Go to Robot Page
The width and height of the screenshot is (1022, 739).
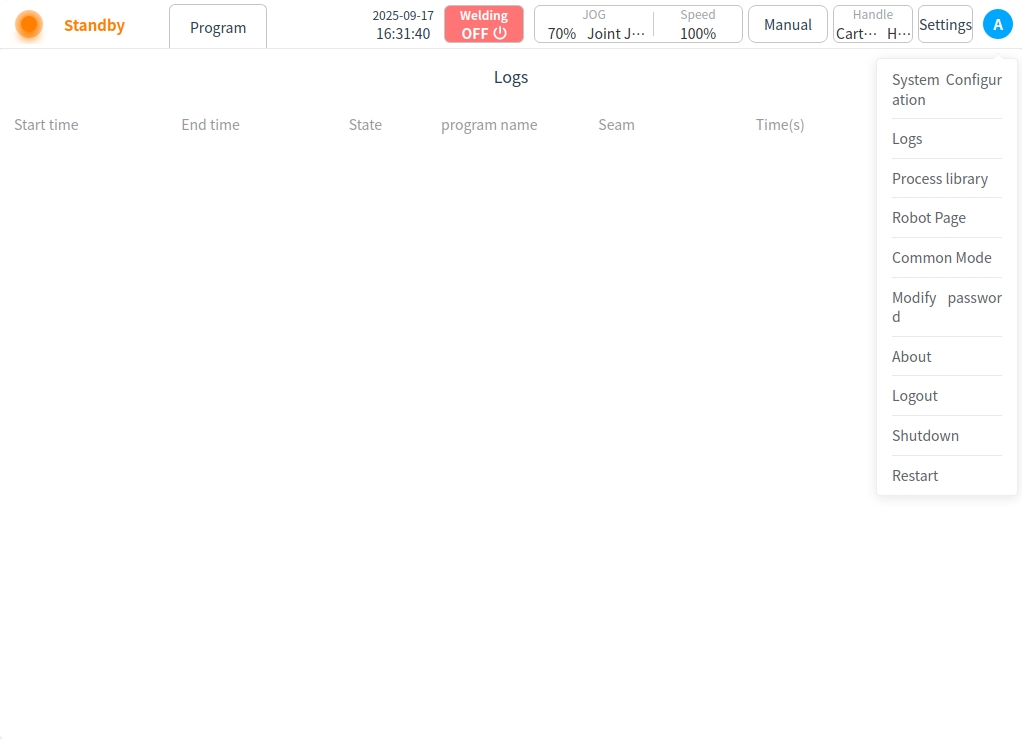[x=929, y=218]
